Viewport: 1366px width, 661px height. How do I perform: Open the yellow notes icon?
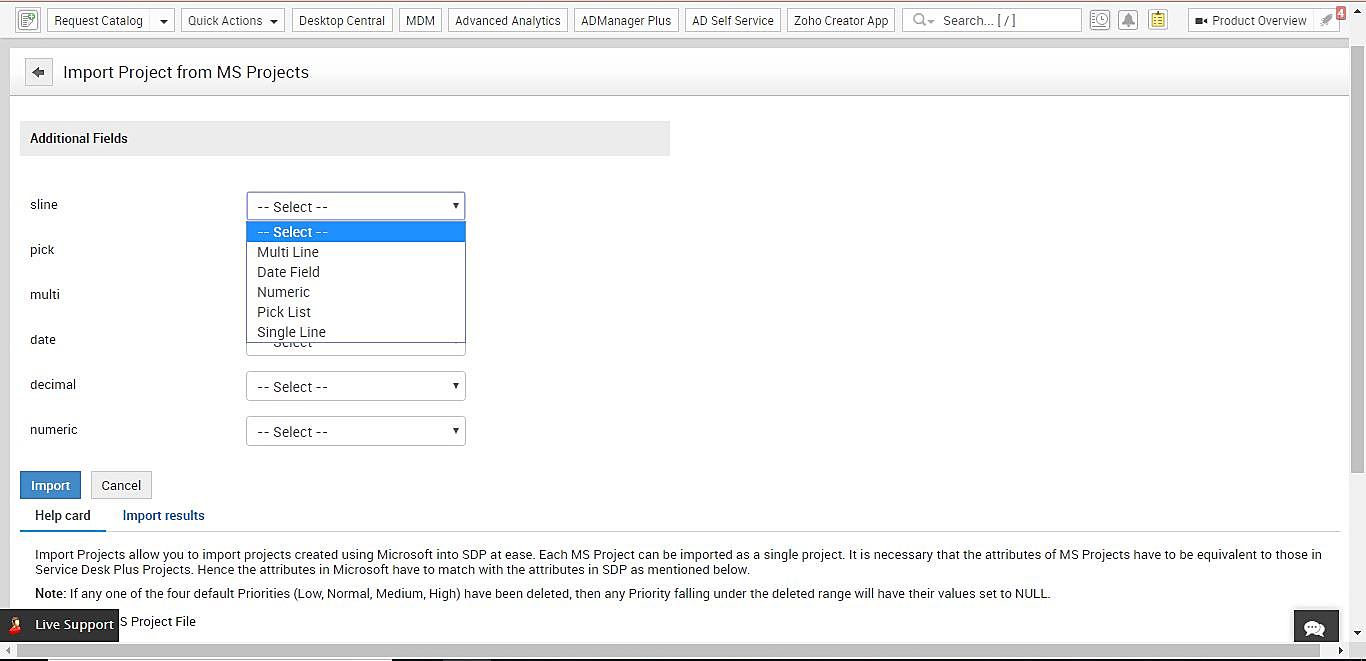1158,20
